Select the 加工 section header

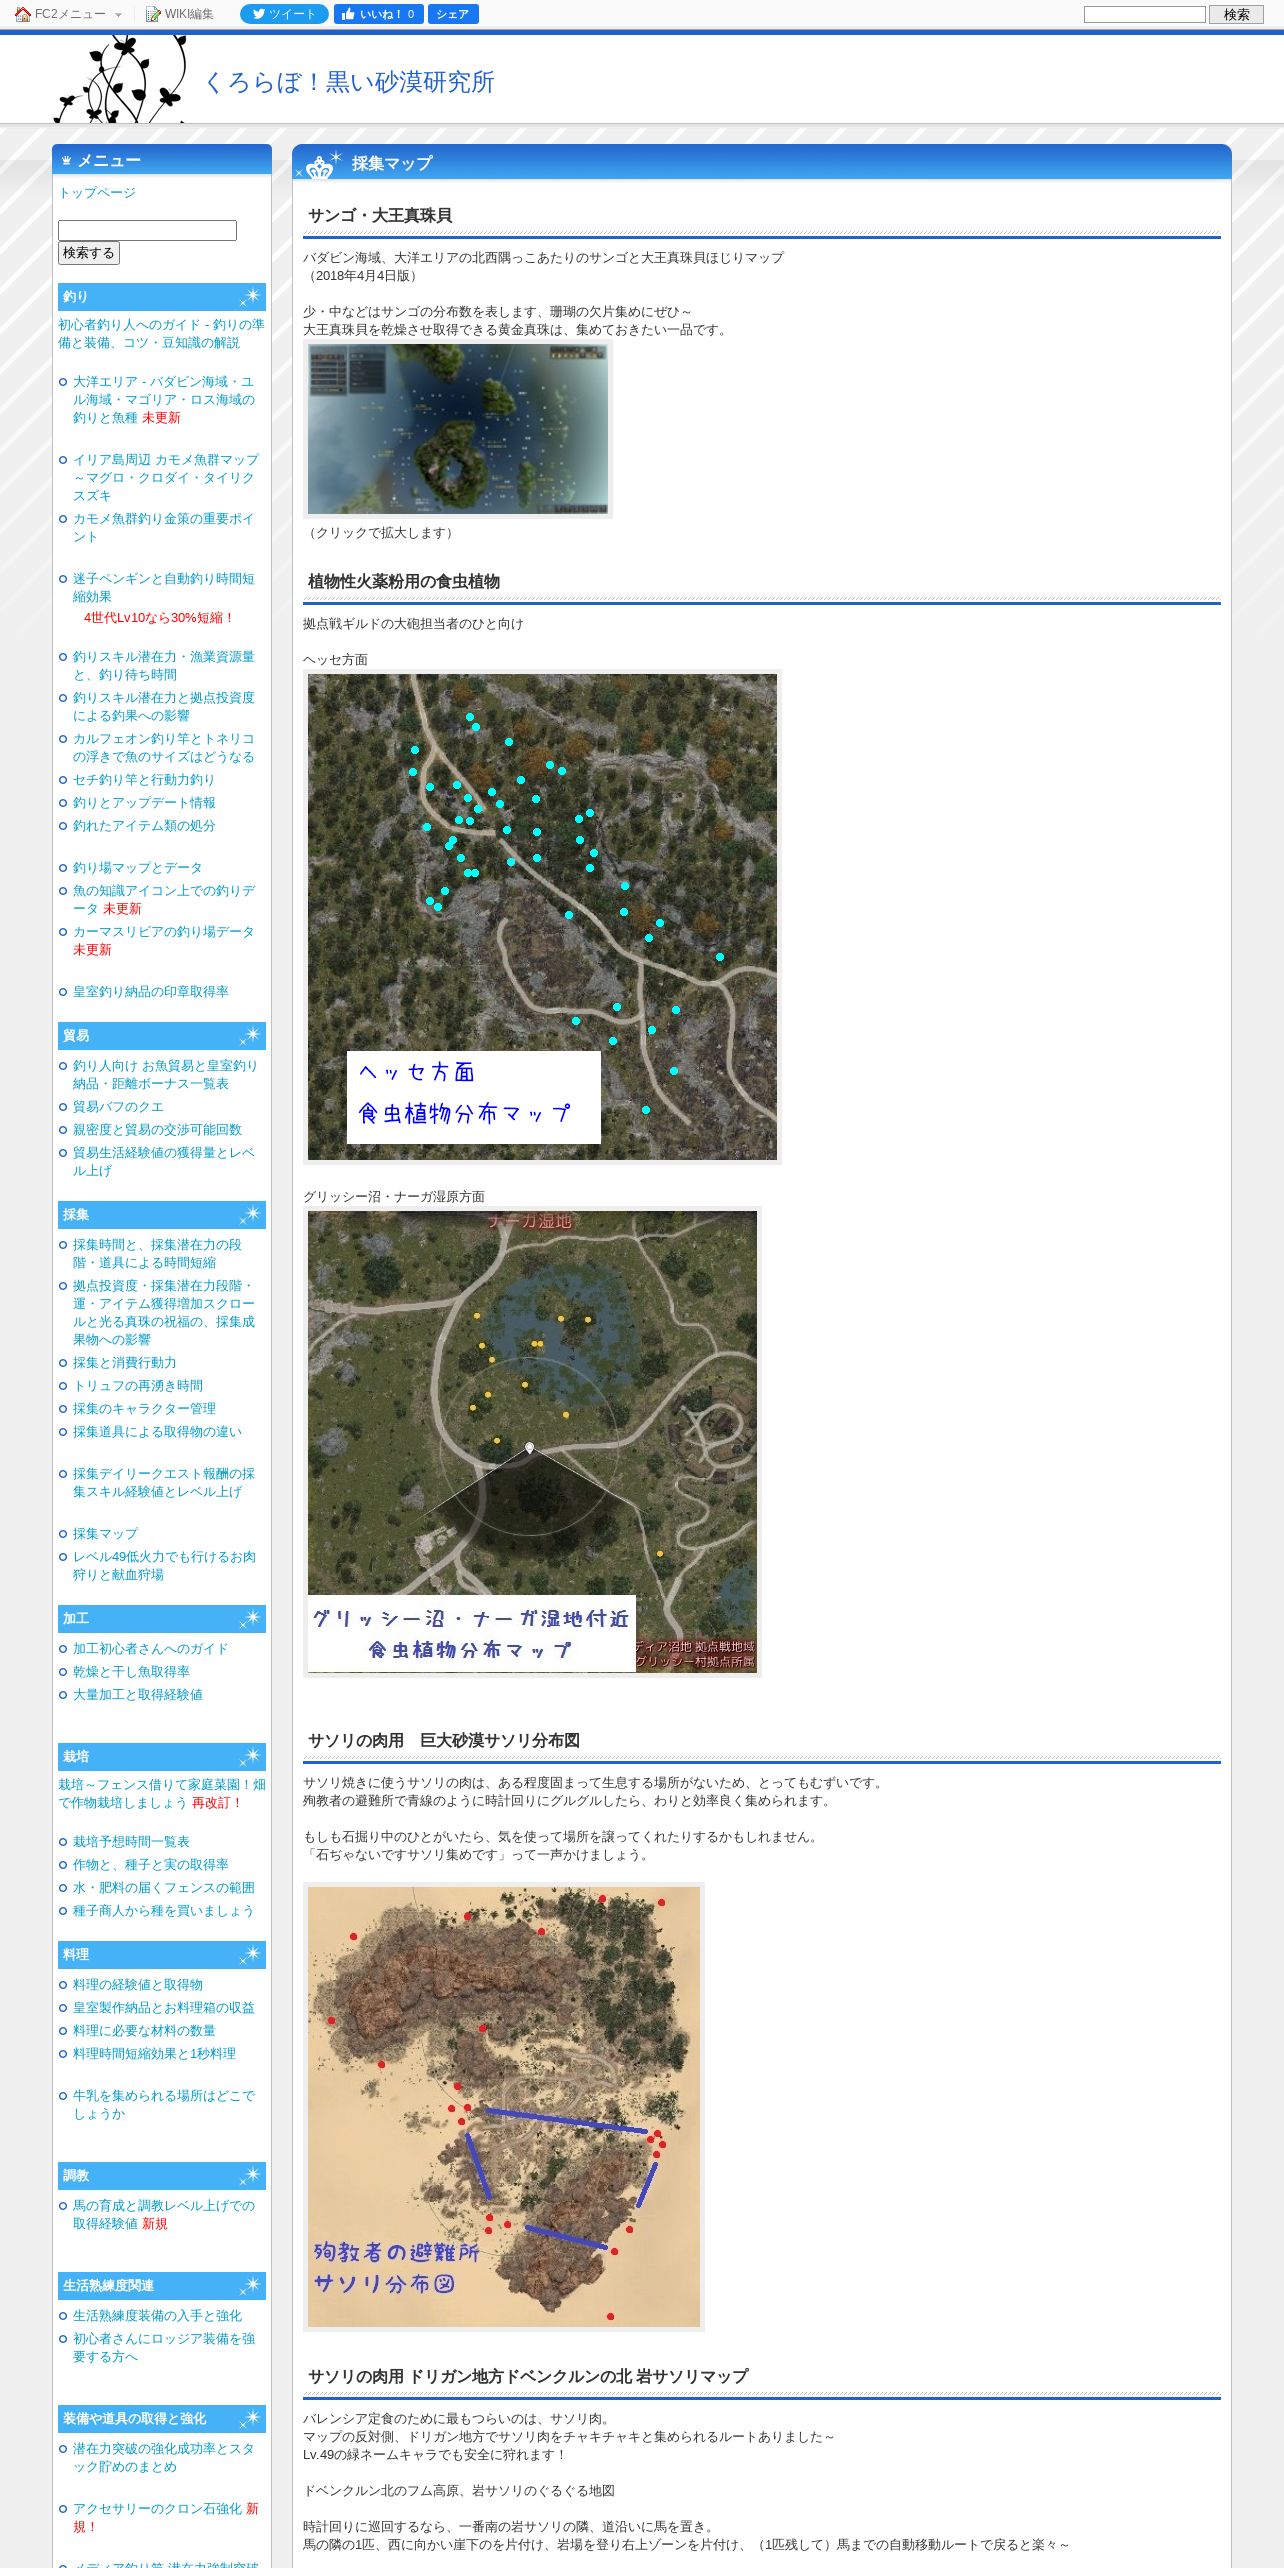[162, 1618]
